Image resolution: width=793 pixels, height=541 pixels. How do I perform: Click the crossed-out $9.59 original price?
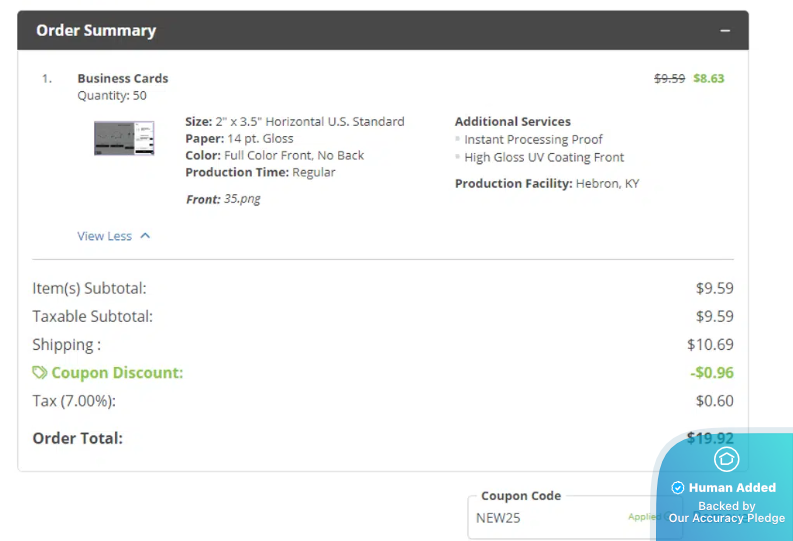click(x=669, y=78)
